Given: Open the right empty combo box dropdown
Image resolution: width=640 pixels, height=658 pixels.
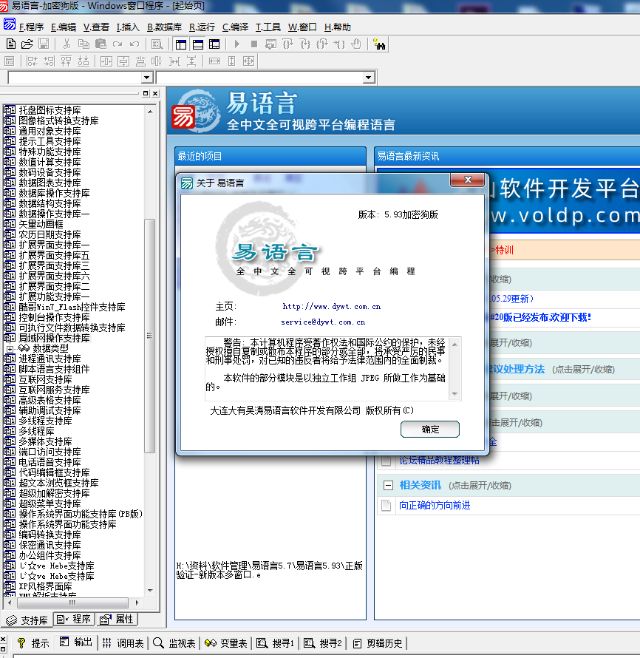Looking at the screenshot, I should (x=368, y=78).
